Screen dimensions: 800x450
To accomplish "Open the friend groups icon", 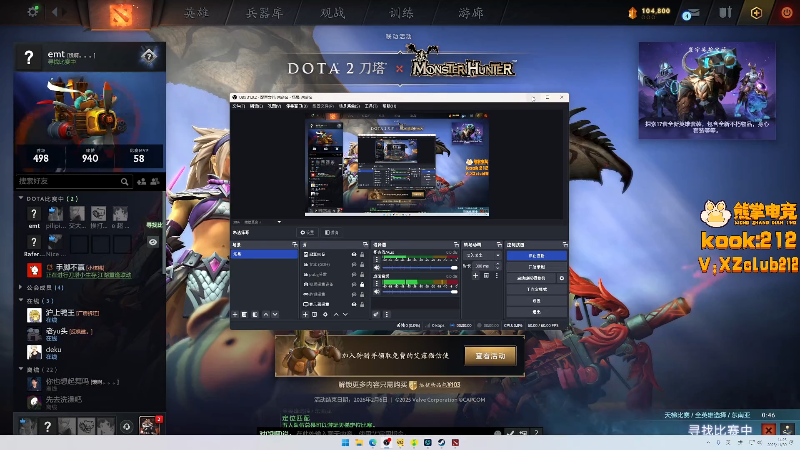I will pyautogui.click(x=155, y=181).
